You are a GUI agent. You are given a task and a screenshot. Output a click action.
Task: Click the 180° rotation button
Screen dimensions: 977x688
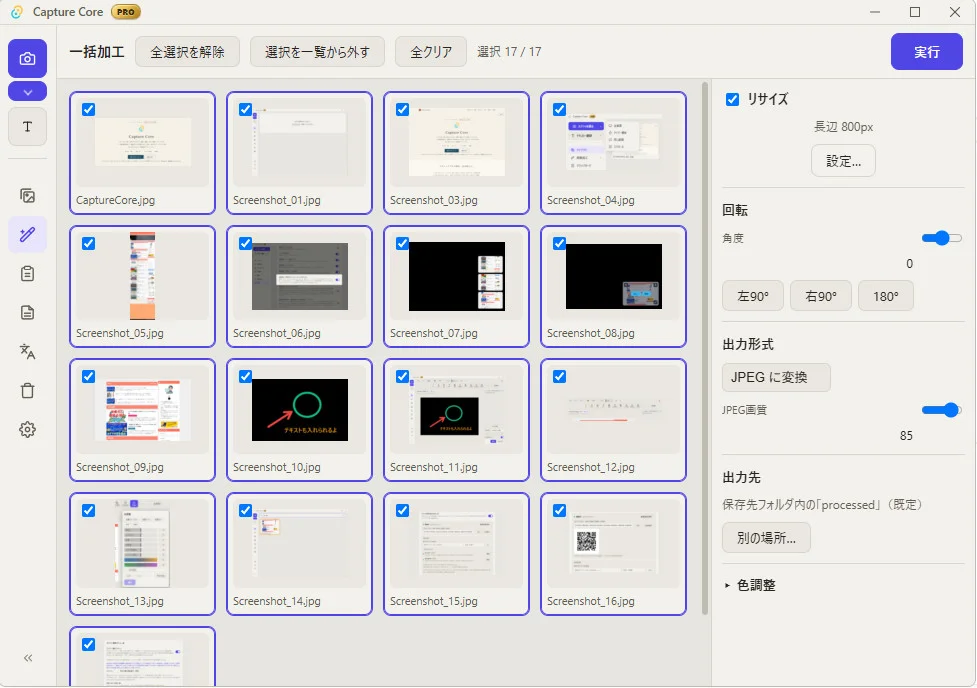pos(885,296)
